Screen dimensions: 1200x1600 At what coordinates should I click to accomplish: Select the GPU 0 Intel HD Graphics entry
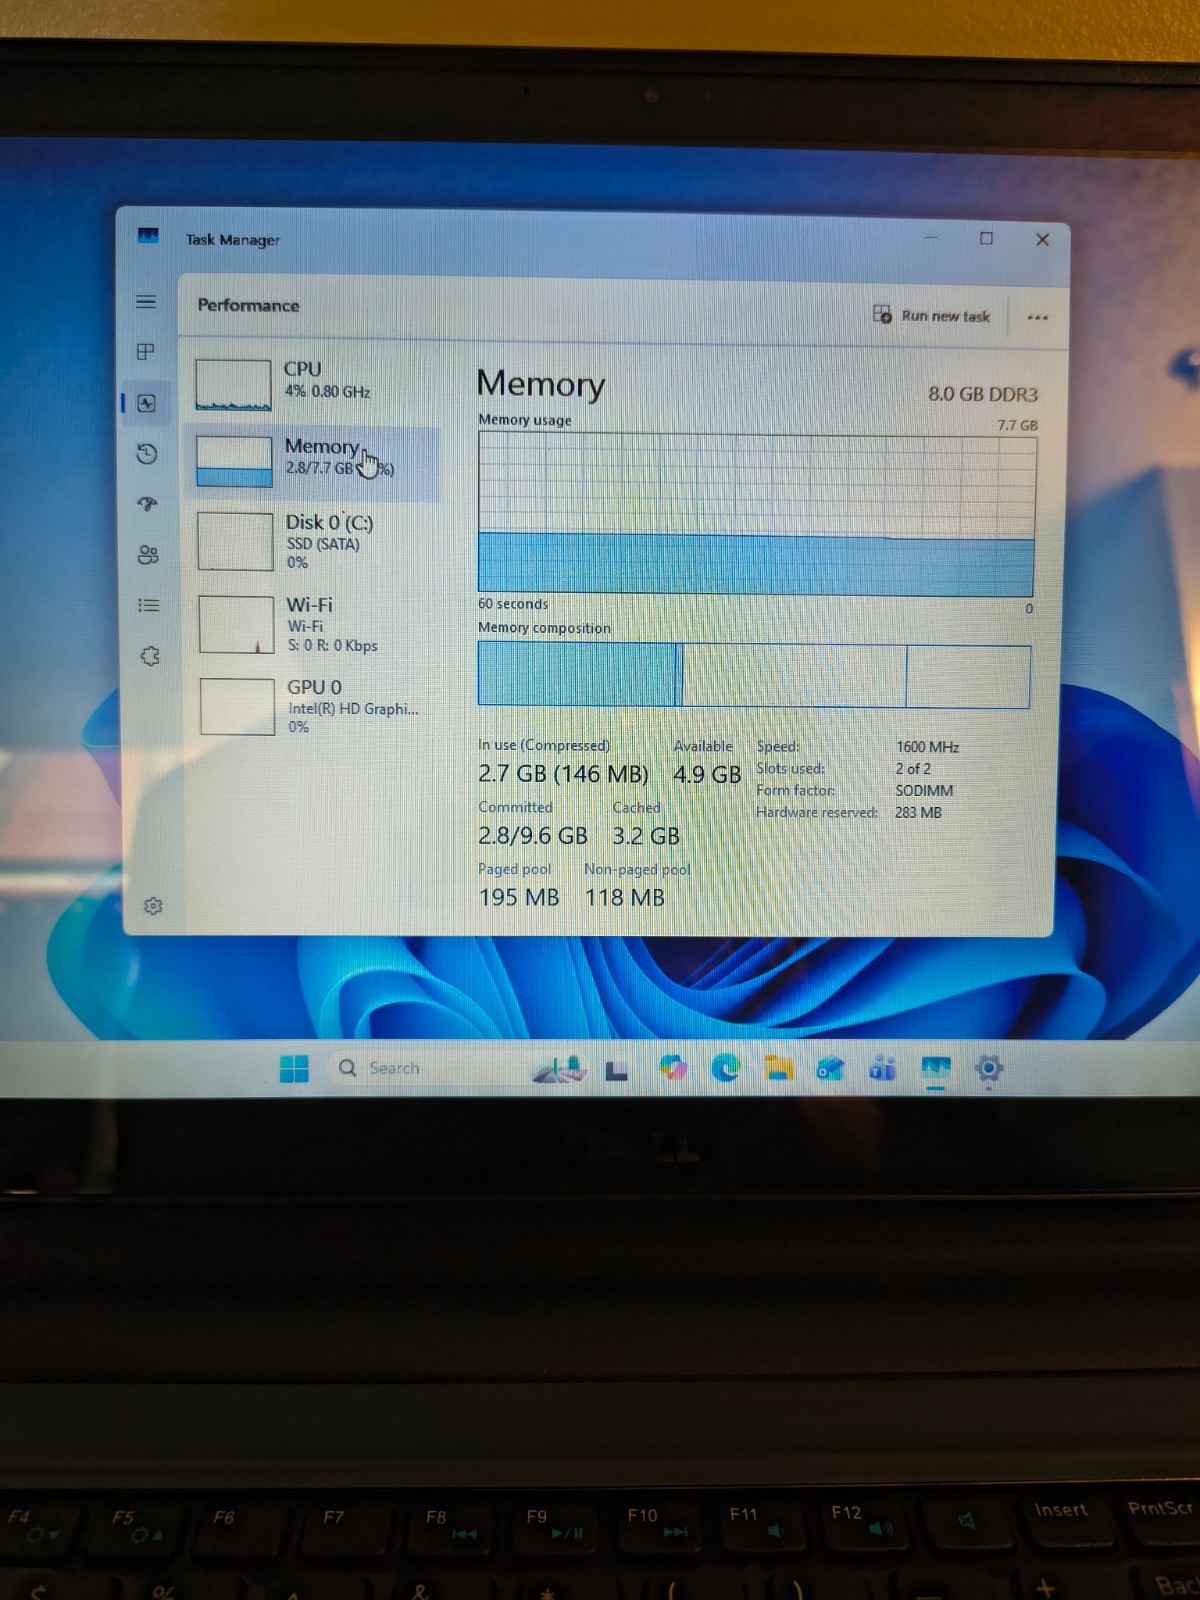(317, 706)
